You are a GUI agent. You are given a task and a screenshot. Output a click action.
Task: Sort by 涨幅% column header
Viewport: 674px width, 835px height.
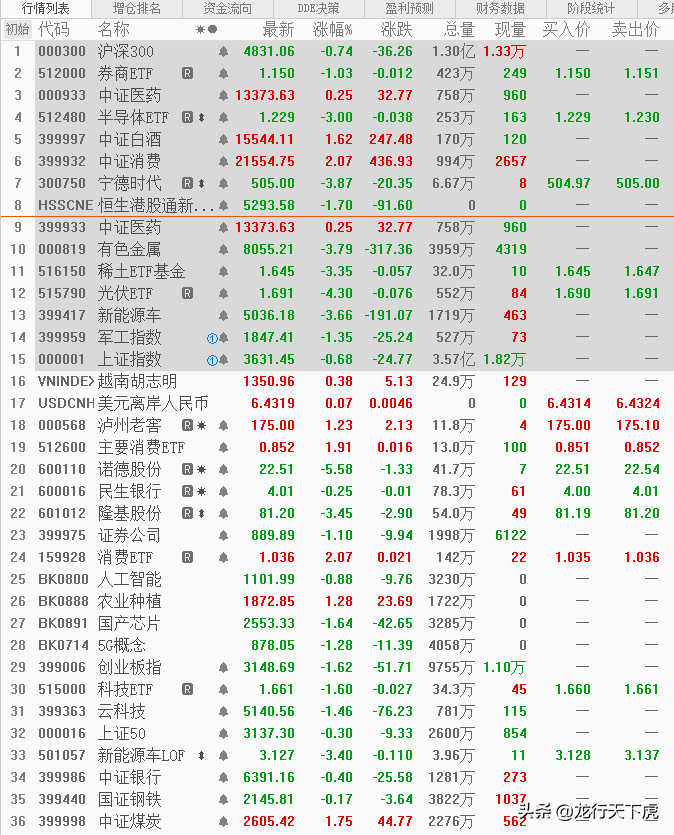tap(332, 29)
